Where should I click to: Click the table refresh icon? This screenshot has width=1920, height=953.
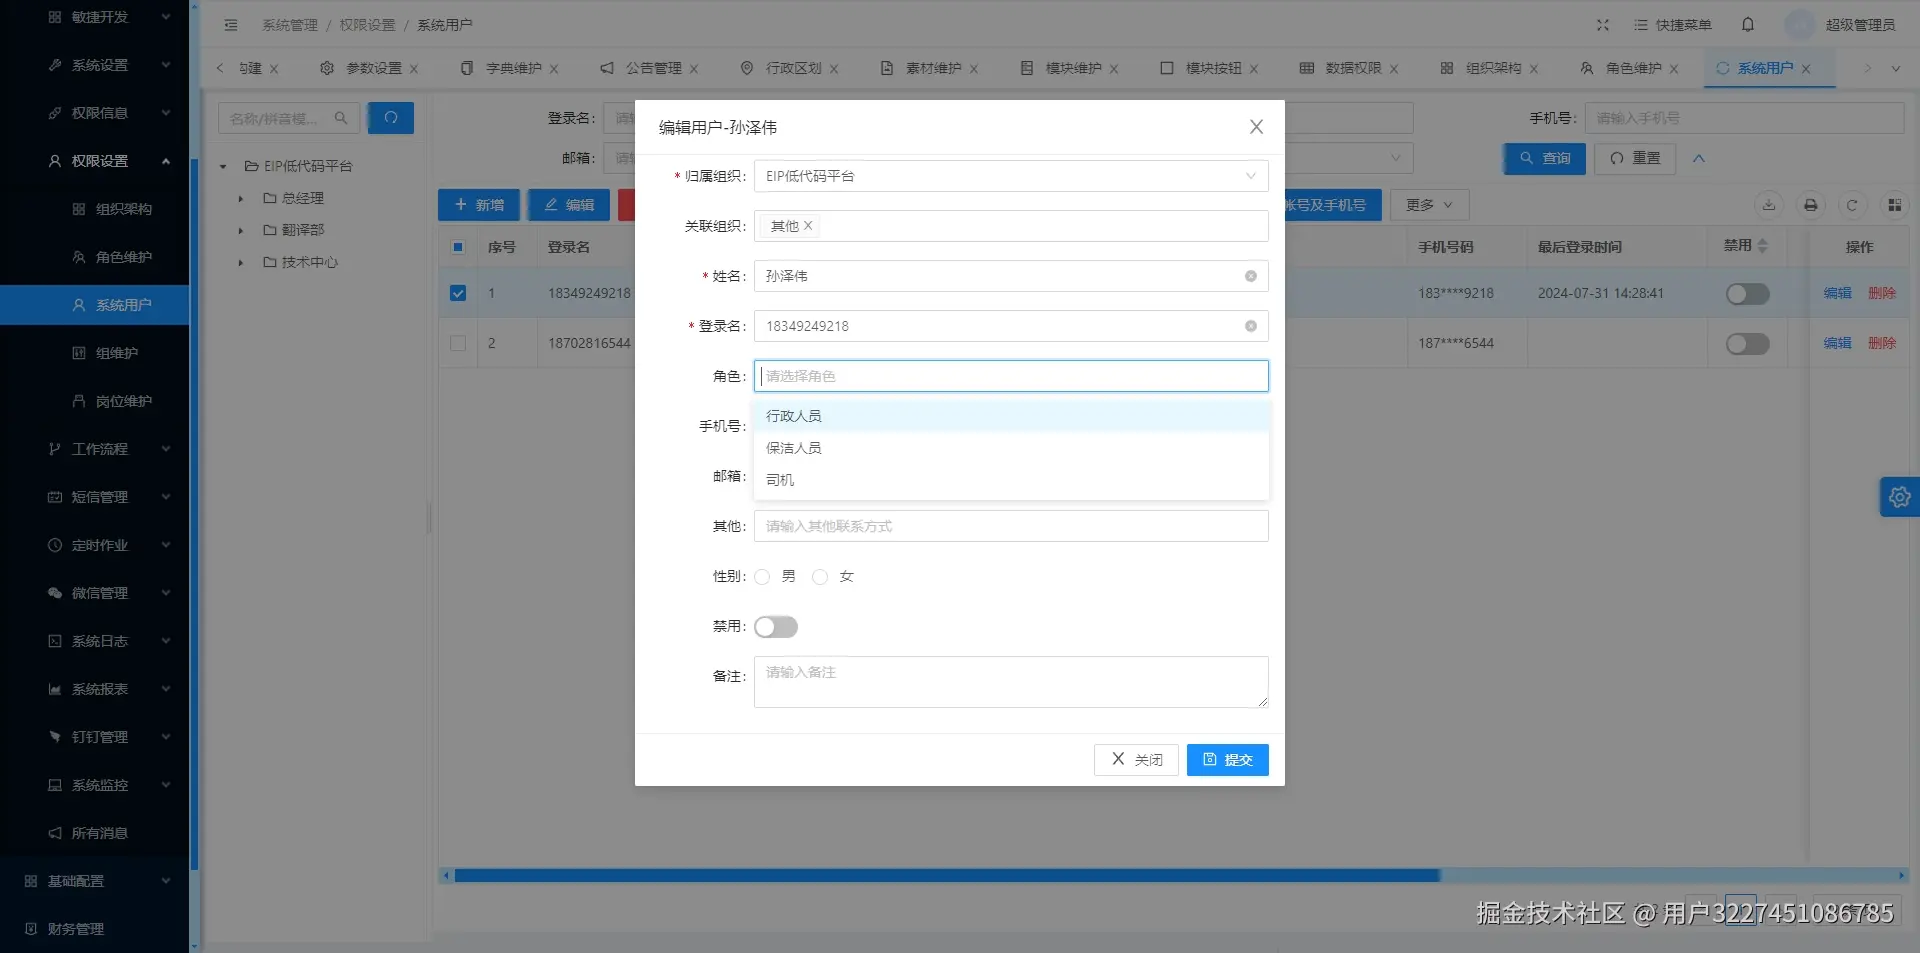1852,205
